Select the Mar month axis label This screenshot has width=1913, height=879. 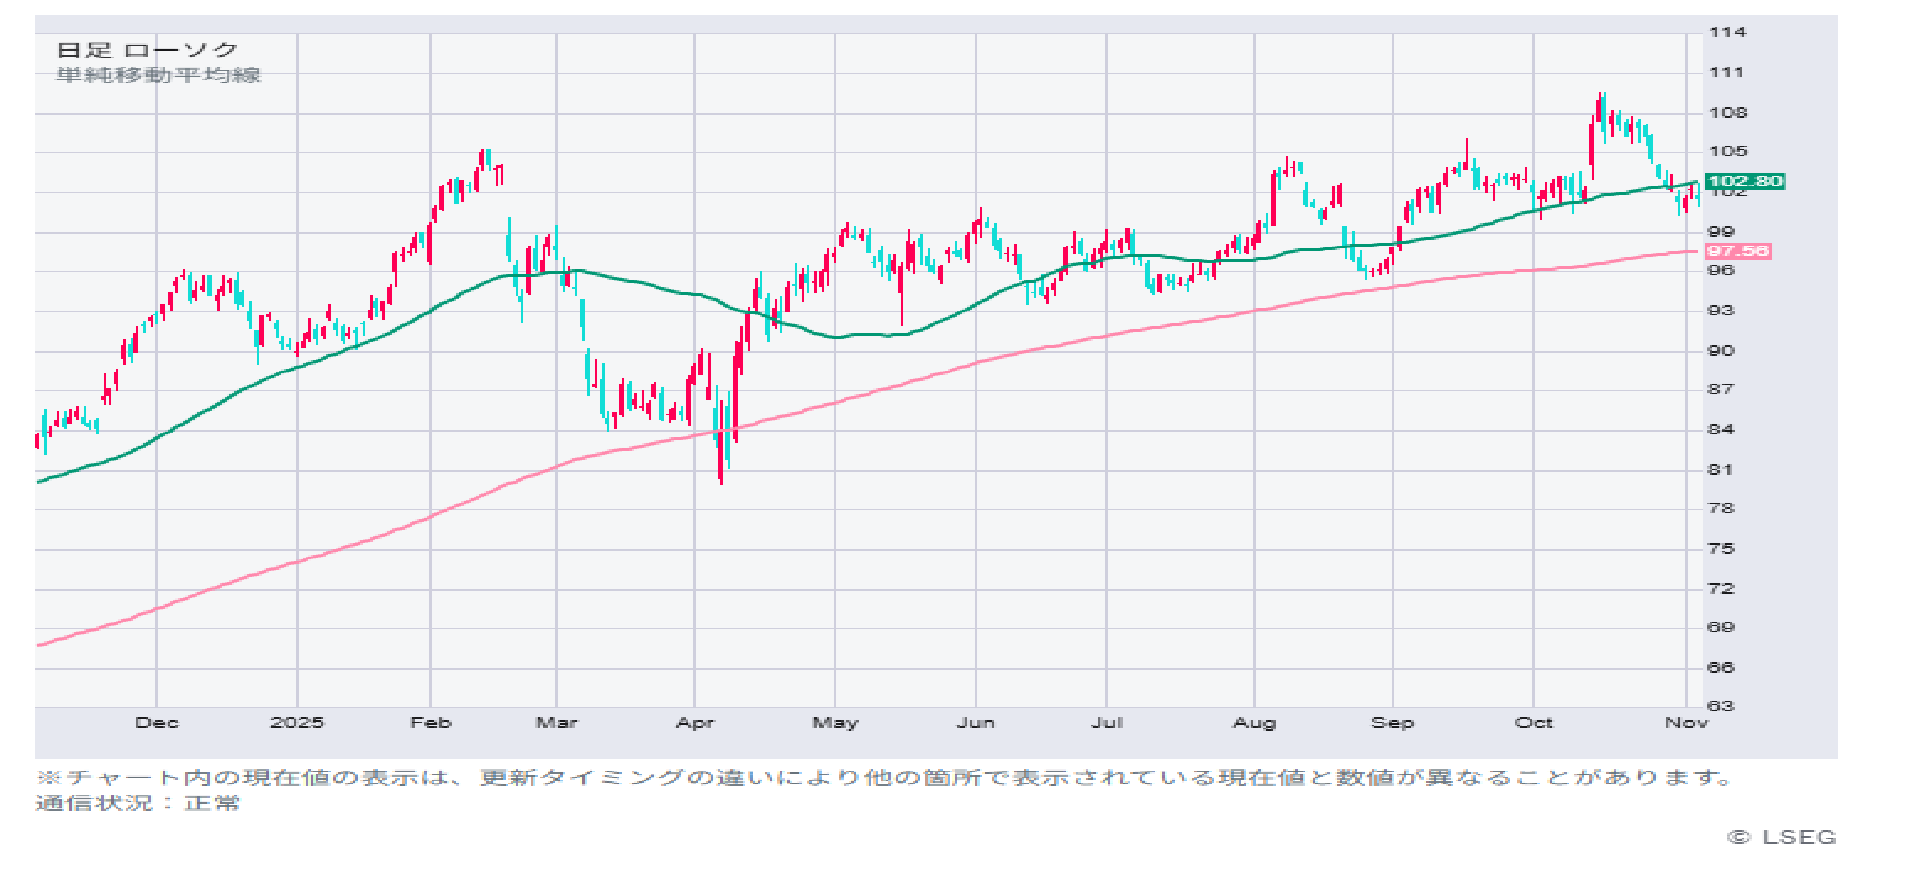click(x=557, y=722)
